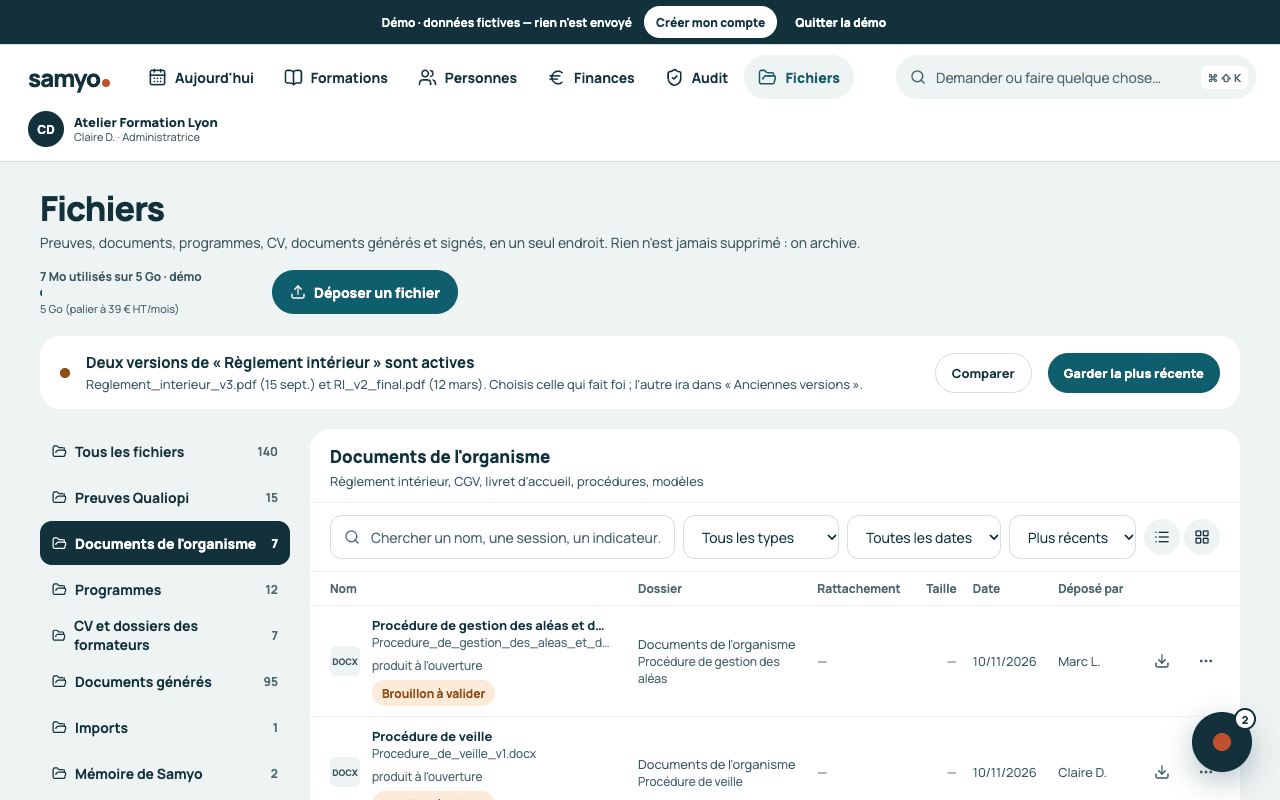The height and width of the screenshot is (800, 1280).
Task: Go to the Audit menu
Action: click(x=697, y=77)
